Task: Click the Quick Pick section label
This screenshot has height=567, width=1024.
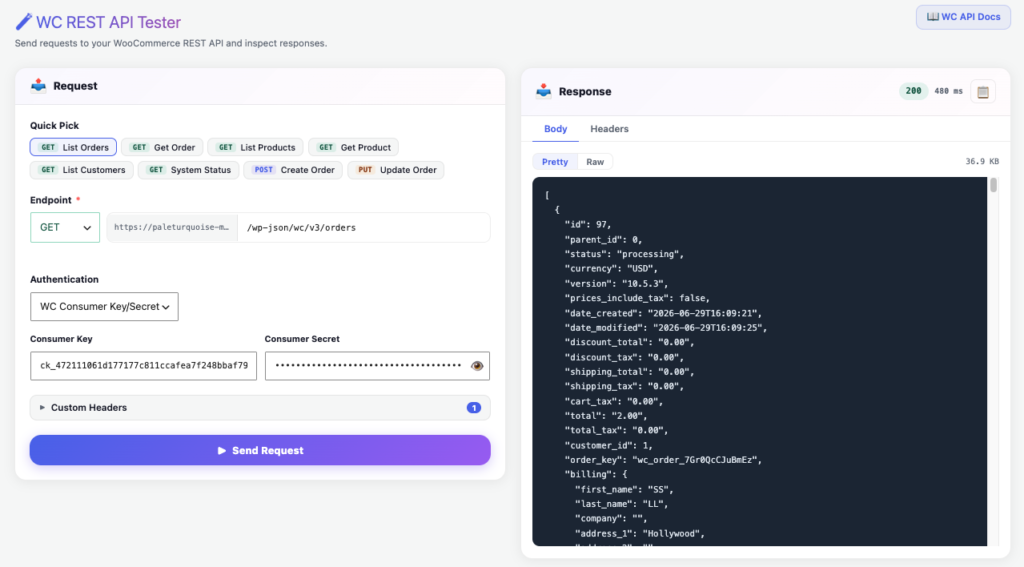Action: (54, 125)
